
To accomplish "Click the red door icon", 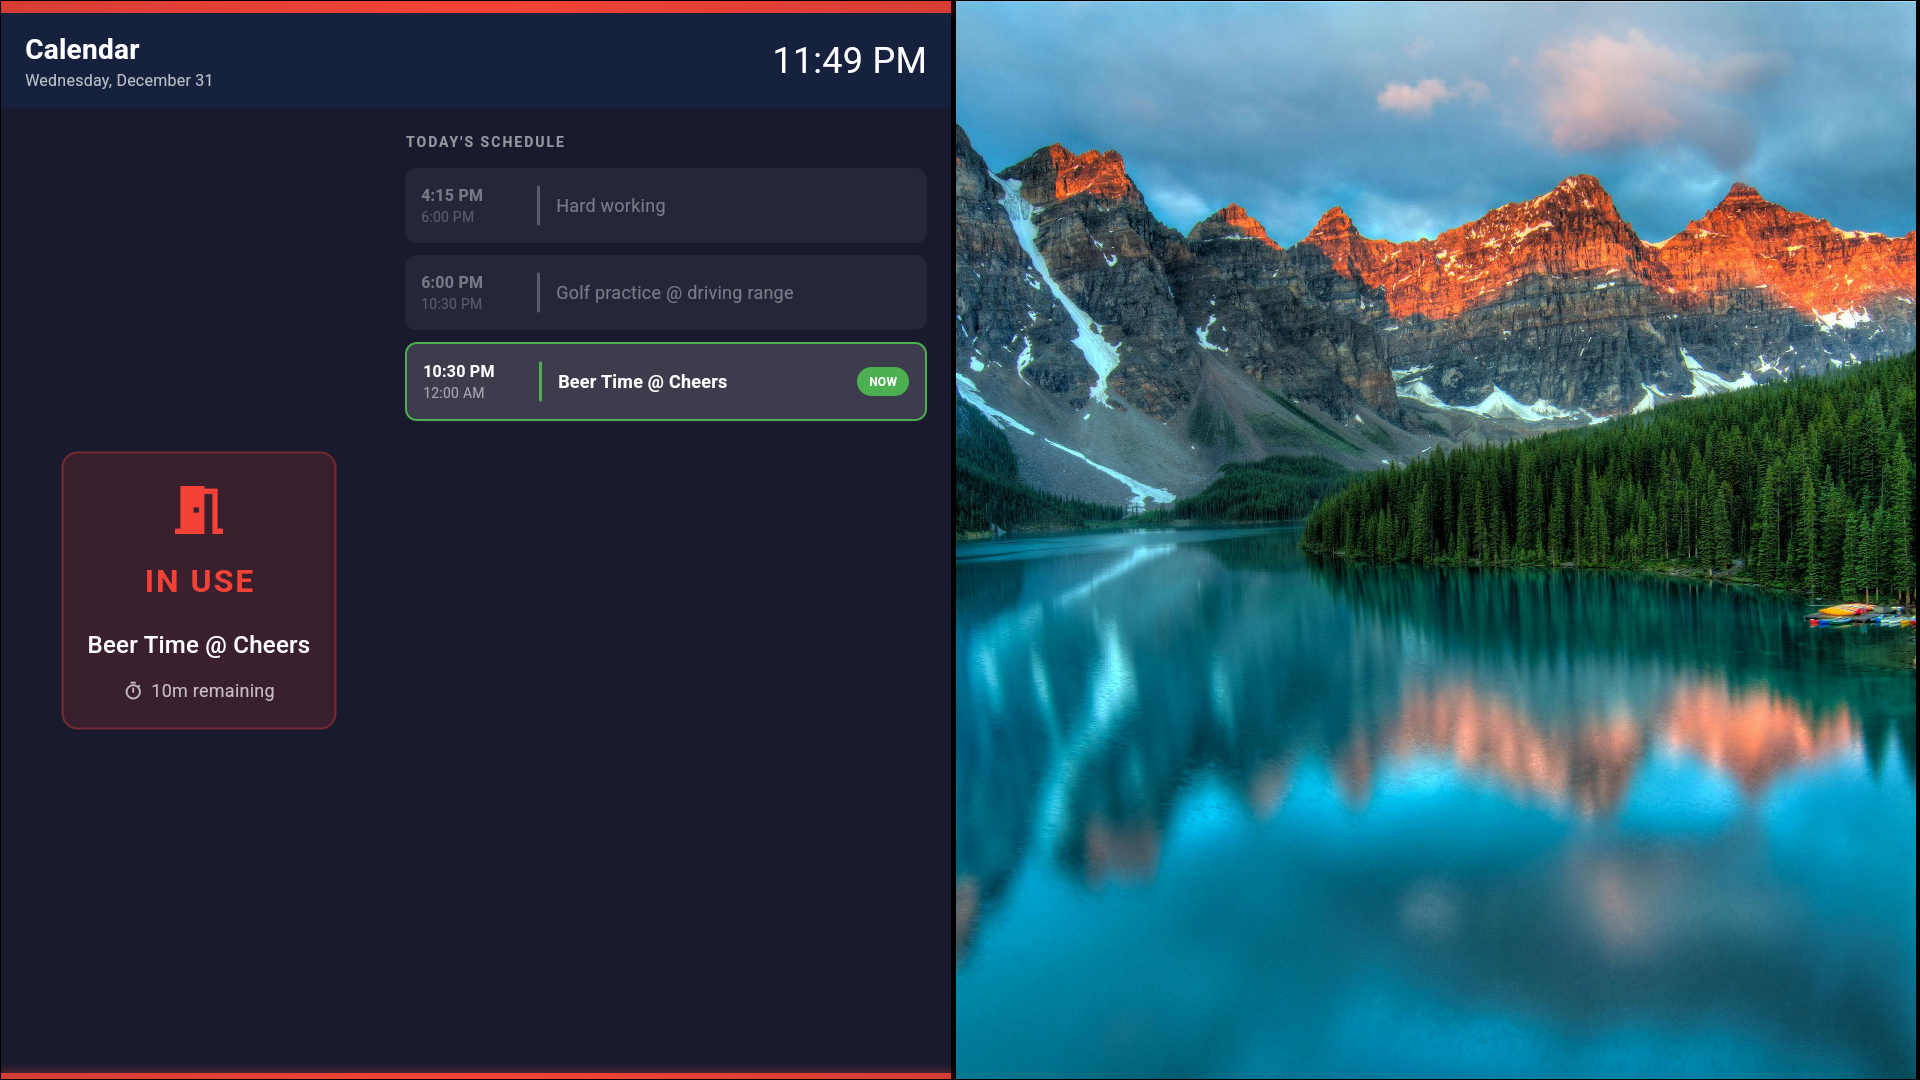I will point(199,510).
